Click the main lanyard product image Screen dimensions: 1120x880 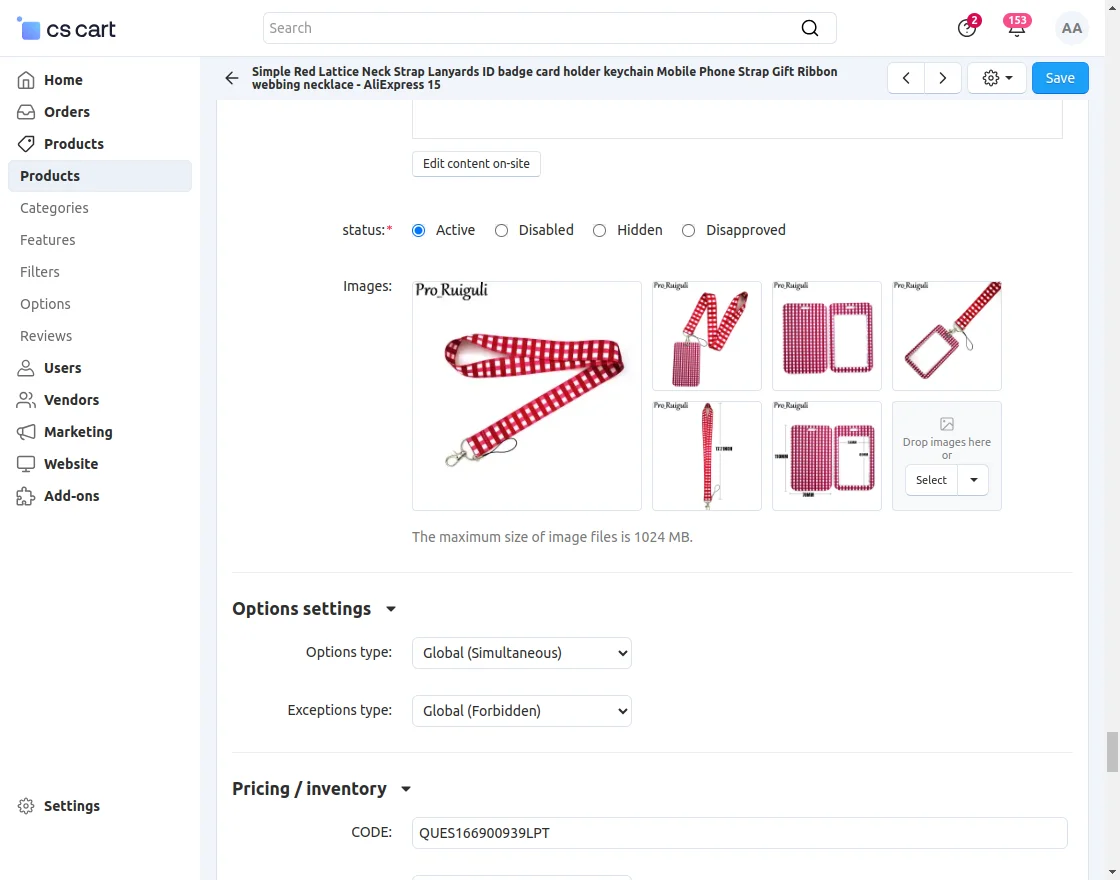click(x=527, y=396)
